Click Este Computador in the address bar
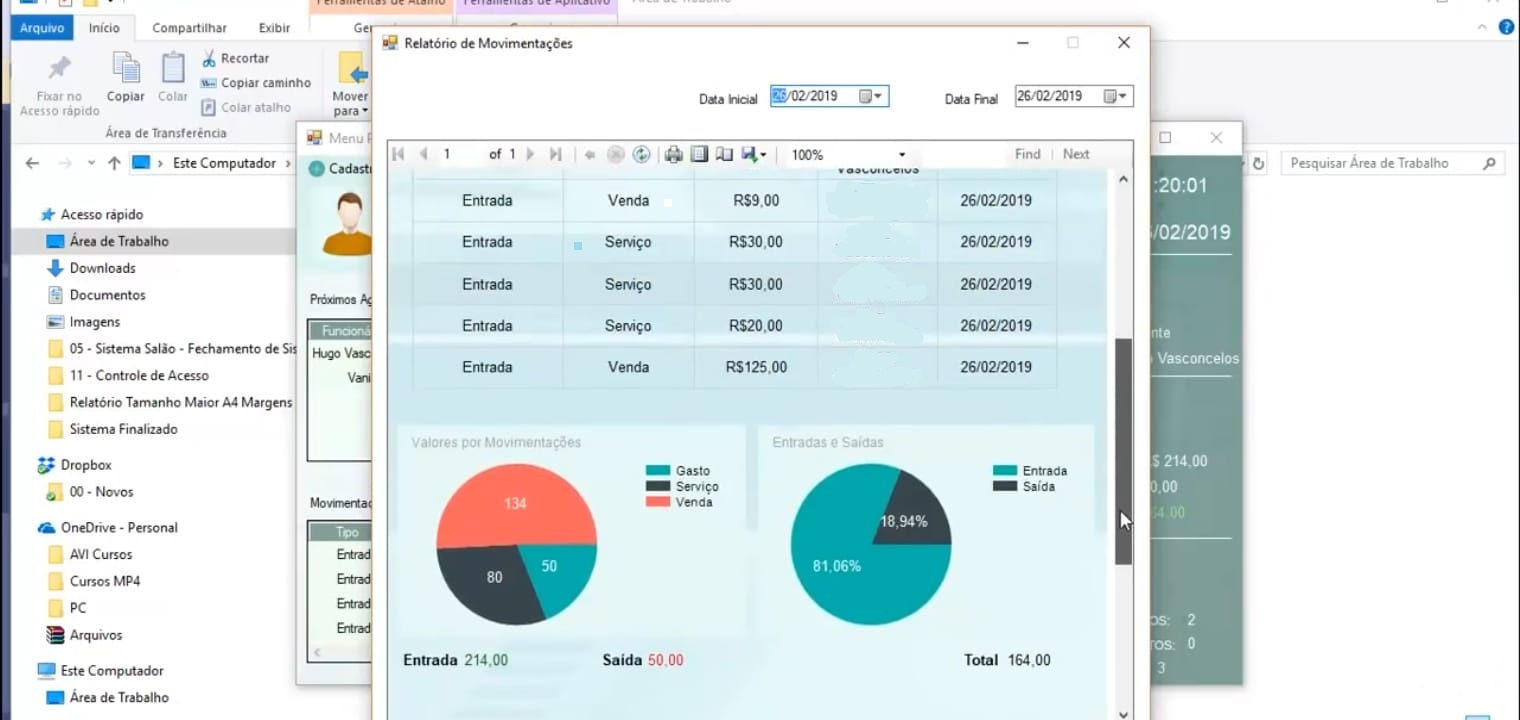Image resolution: width=1520 pixels, height=720 pixels. click(x=224, y=163)
